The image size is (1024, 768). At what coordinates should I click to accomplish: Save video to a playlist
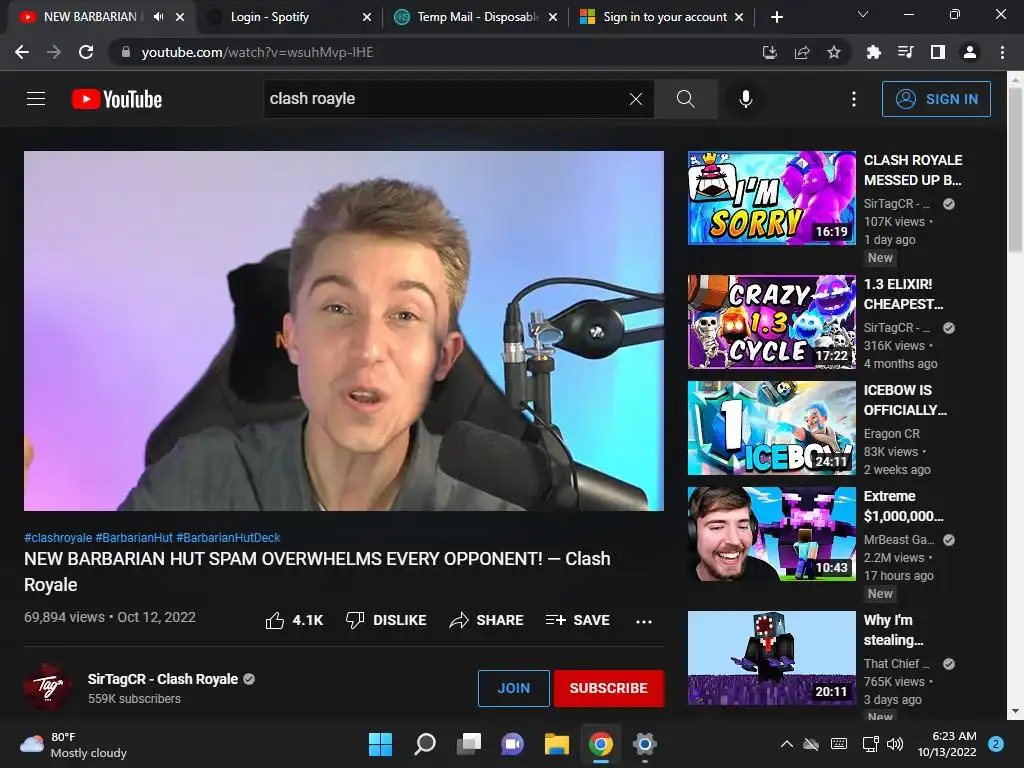click(578, 620)
